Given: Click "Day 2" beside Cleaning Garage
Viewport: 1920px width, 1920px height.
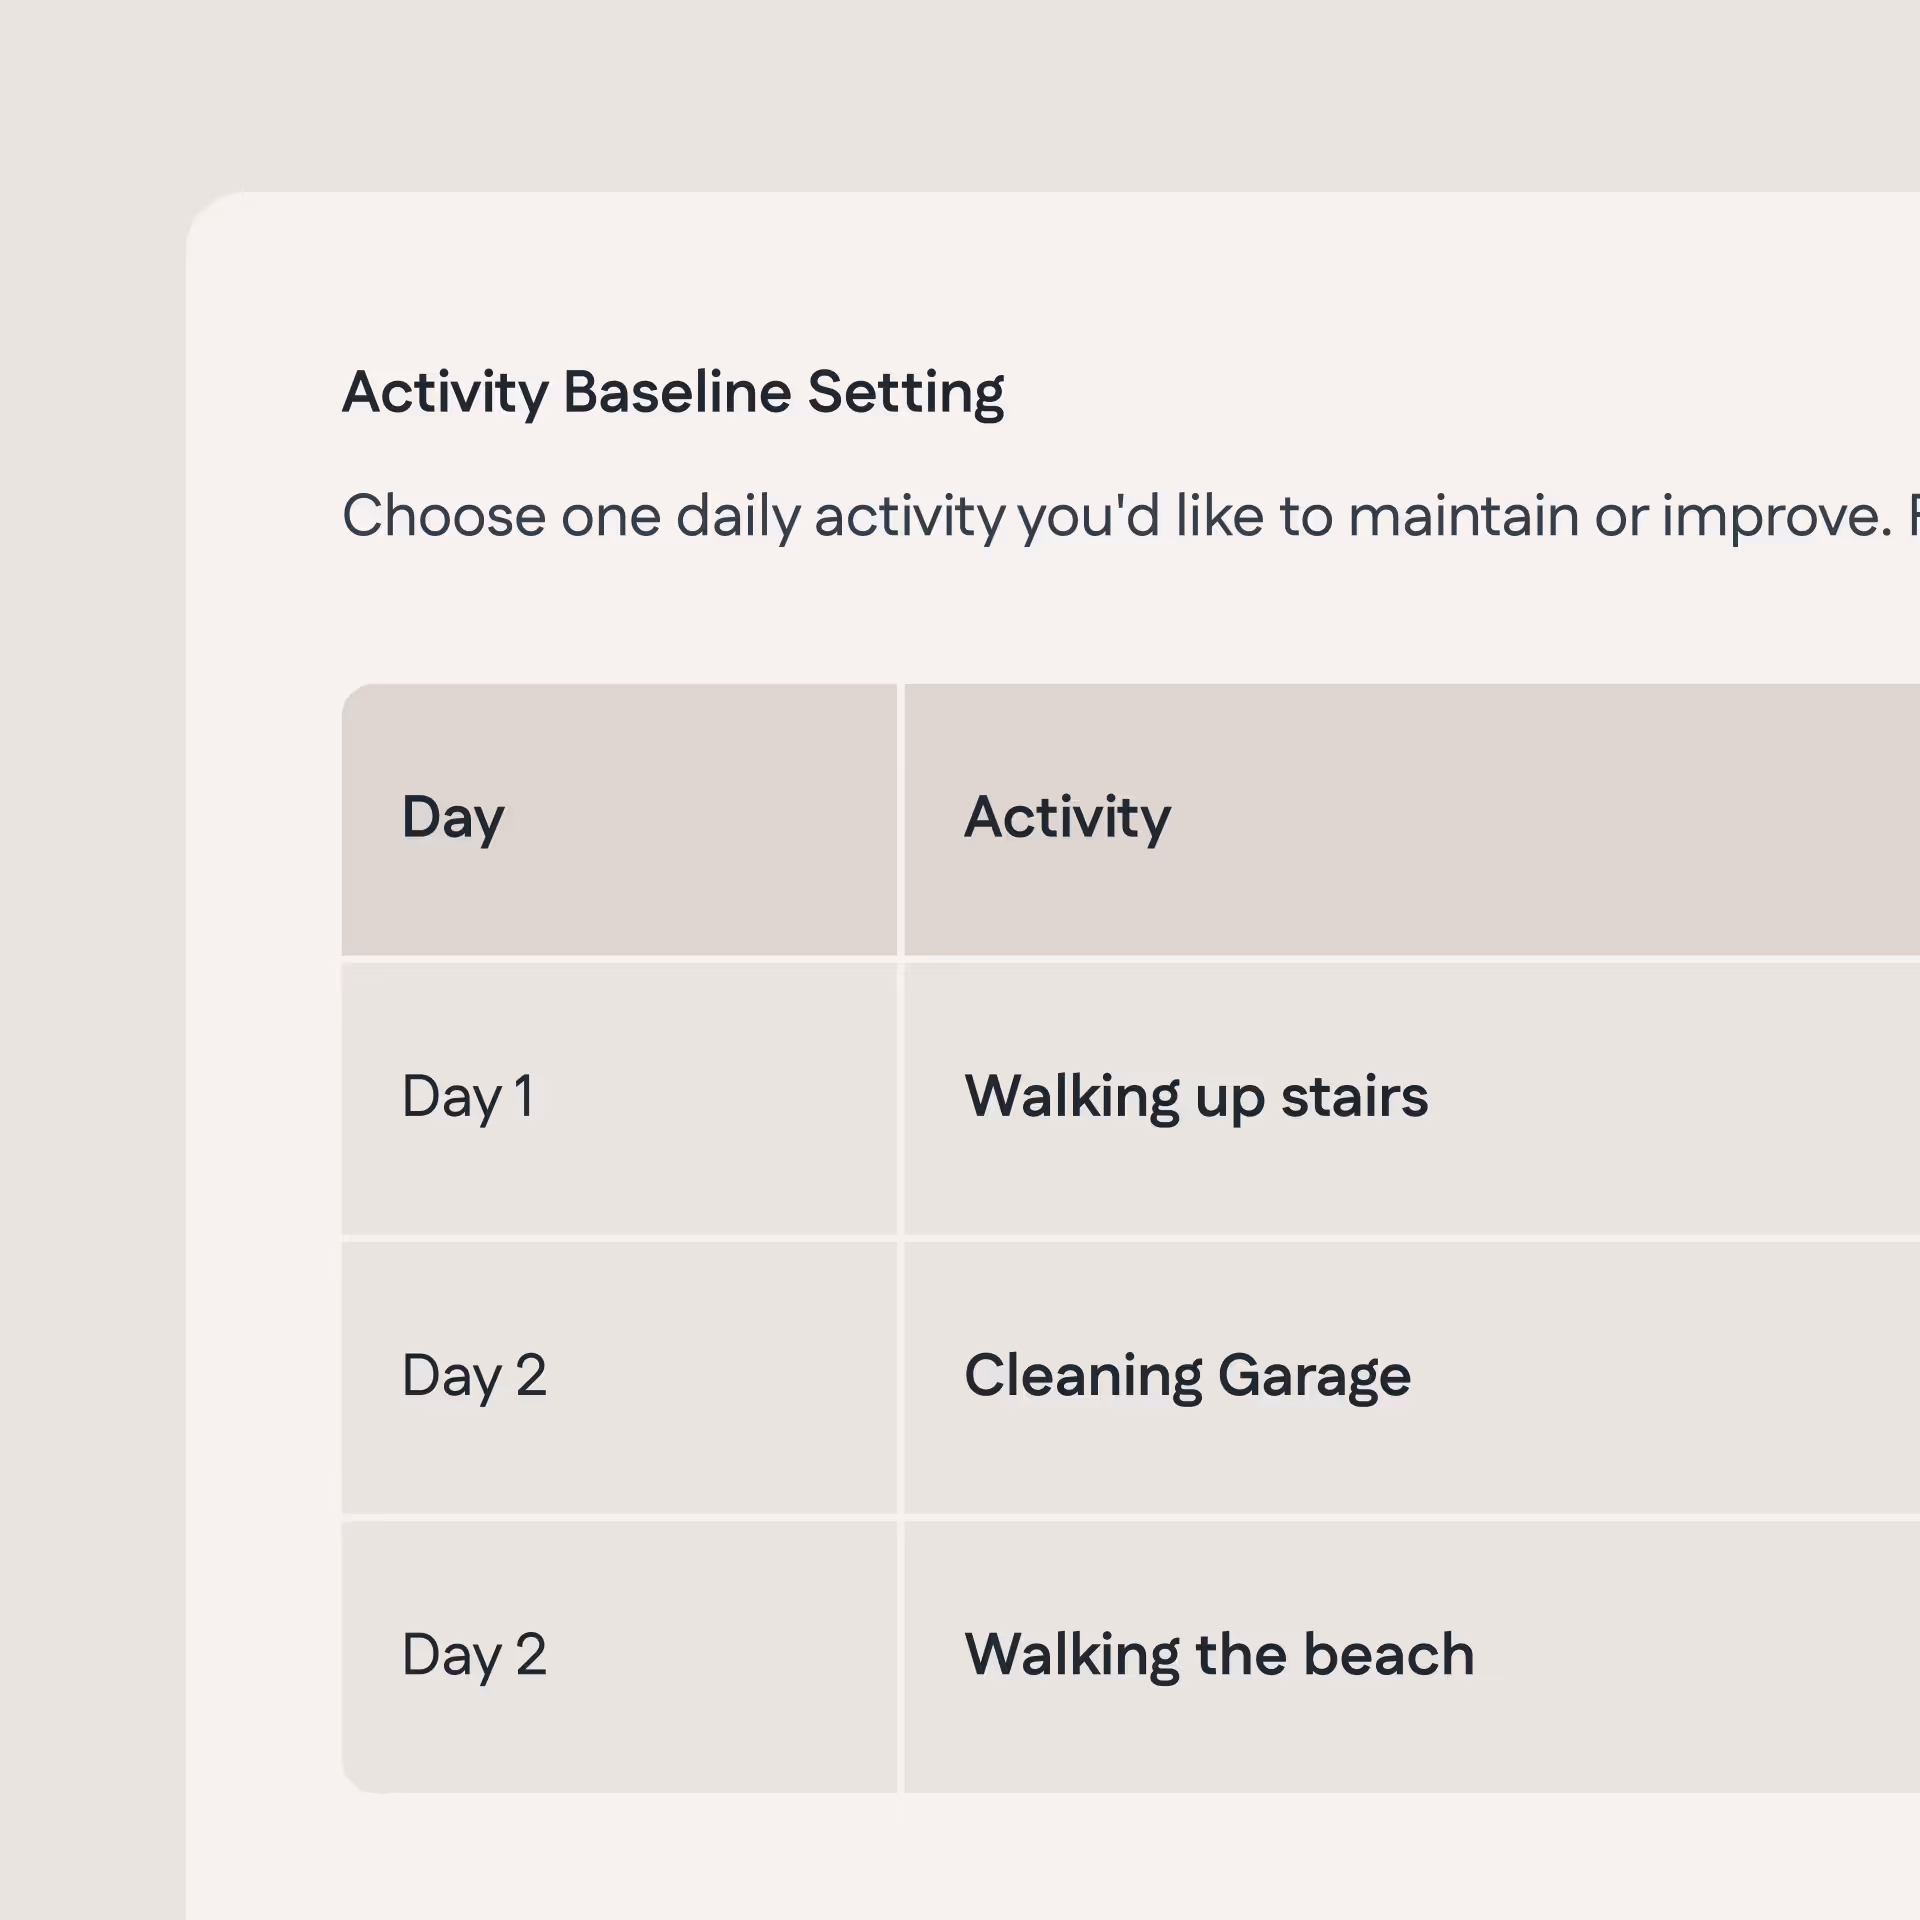Looking at the screenshot, I should tap(474, 1376).
